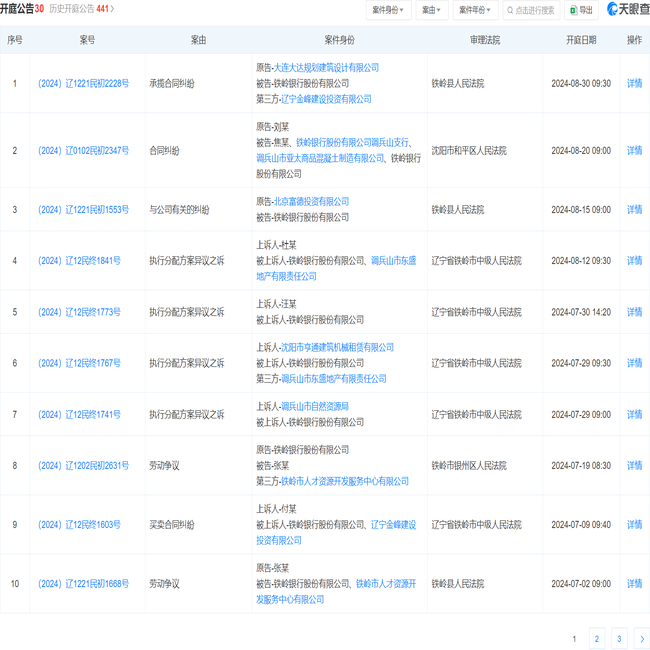The height and width of the screenshot is (650, 650).
Task: Click 详情 for row 8
Action: pyautogui.click(x=634, y=466)
